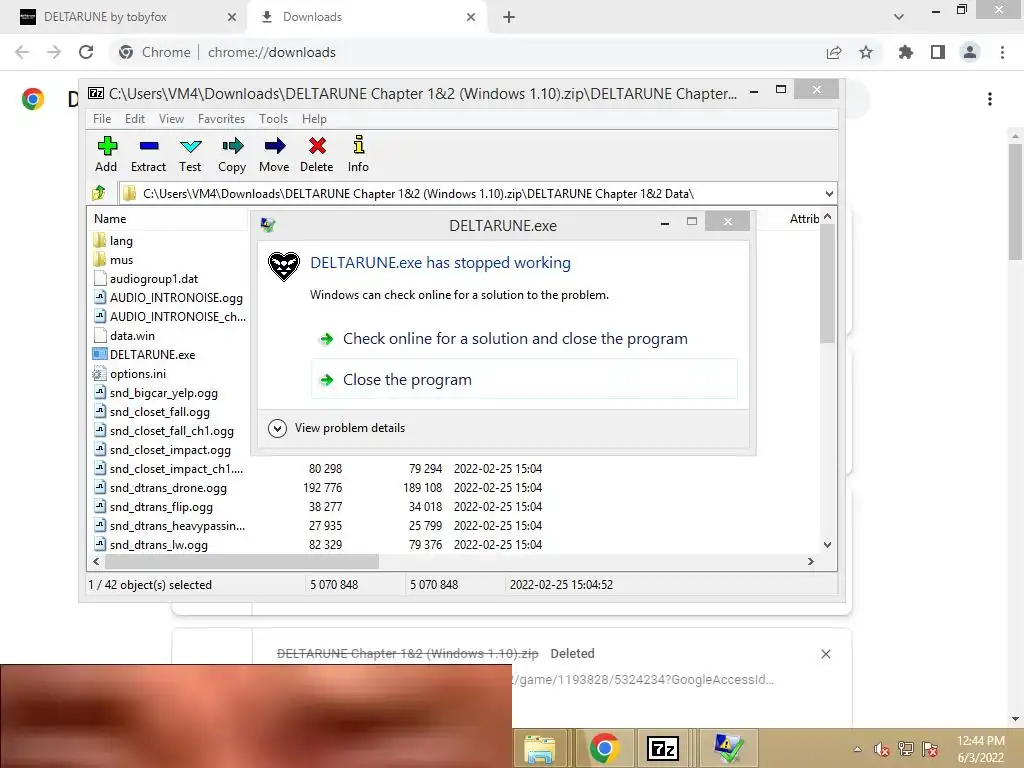Close the Downloads tab

pyautogui.click(x=471, y=17)
